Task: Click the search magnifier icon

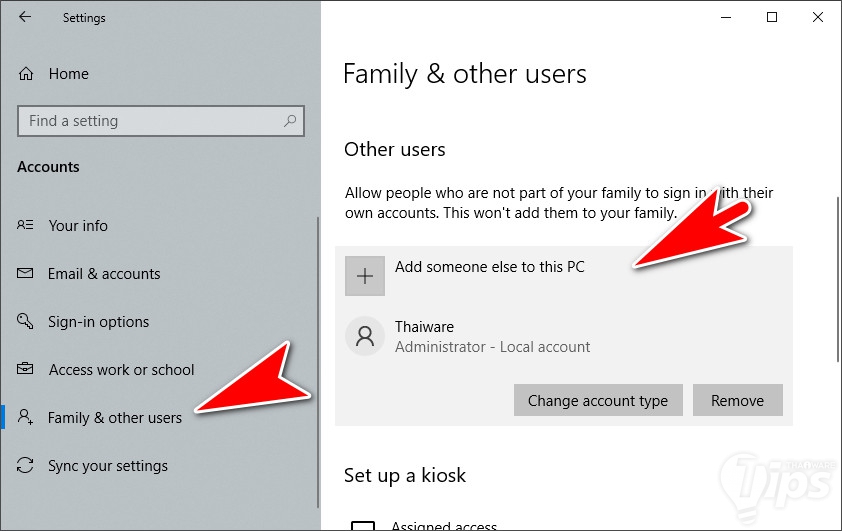Action: click(x=290, y=121)
